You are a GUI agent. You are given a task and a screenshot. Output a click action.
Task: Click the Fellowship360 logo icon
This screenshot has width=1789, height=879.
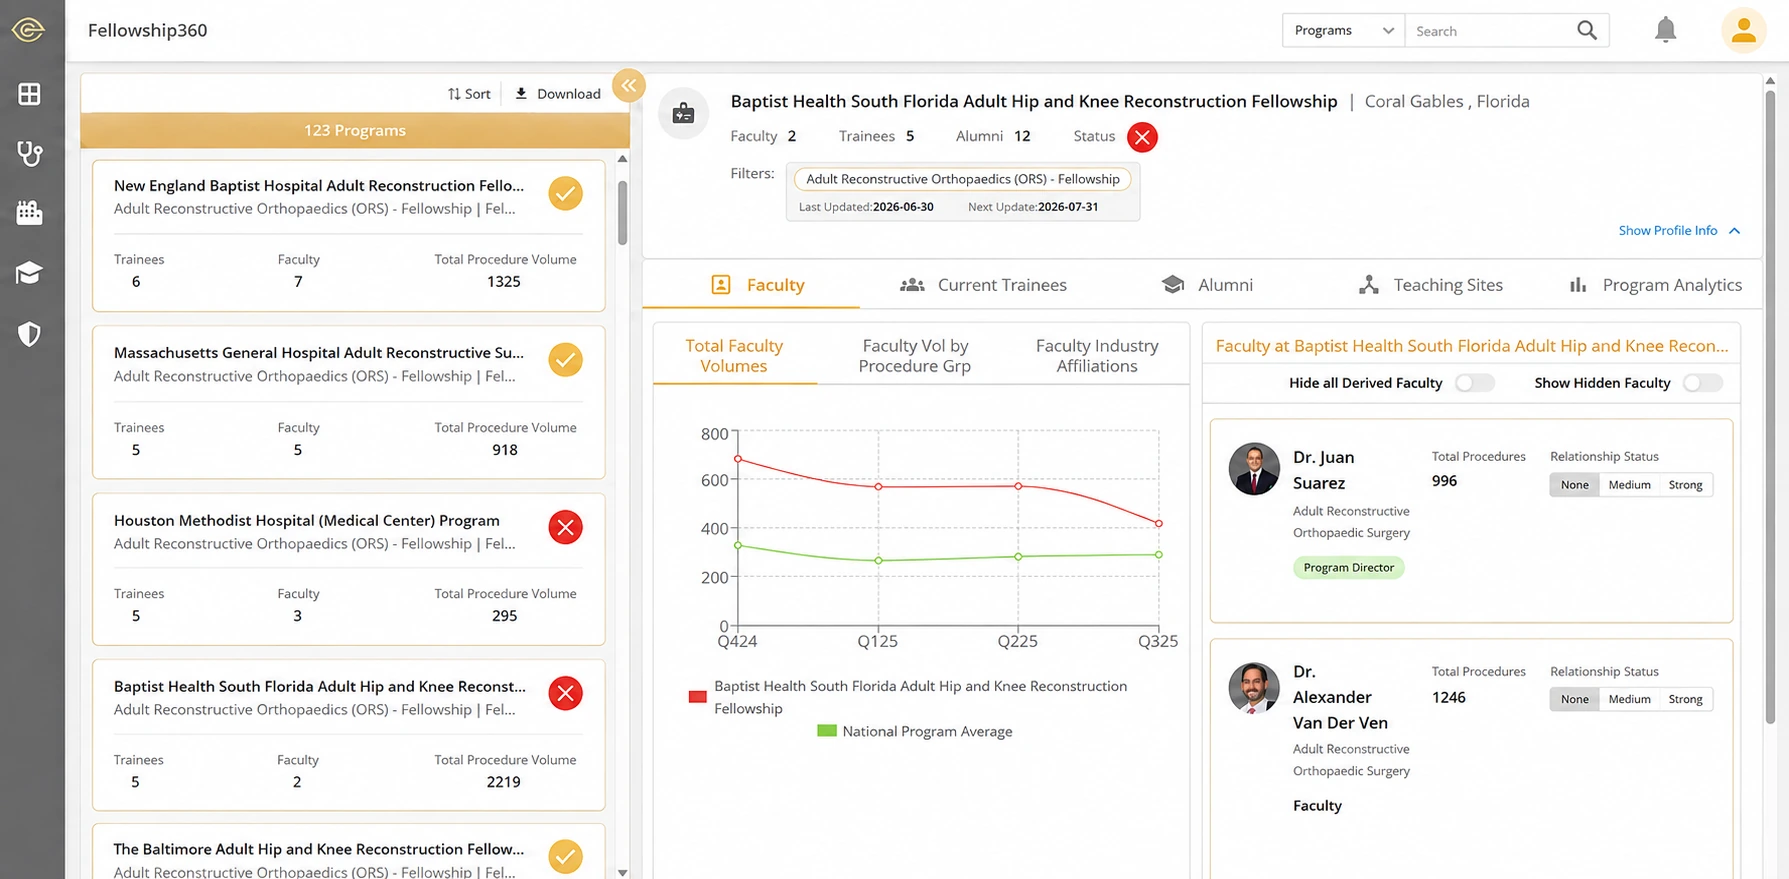point(28,30)
